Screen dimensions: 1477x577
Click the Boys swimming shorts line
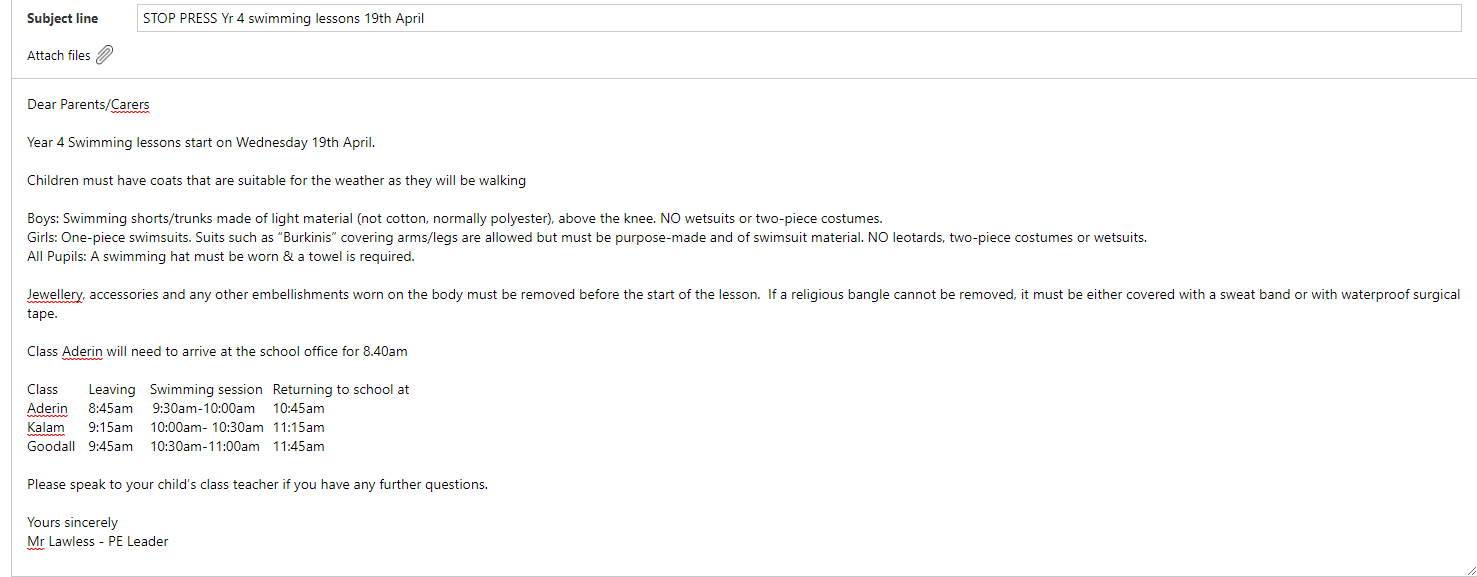click(x=455, y=219)
